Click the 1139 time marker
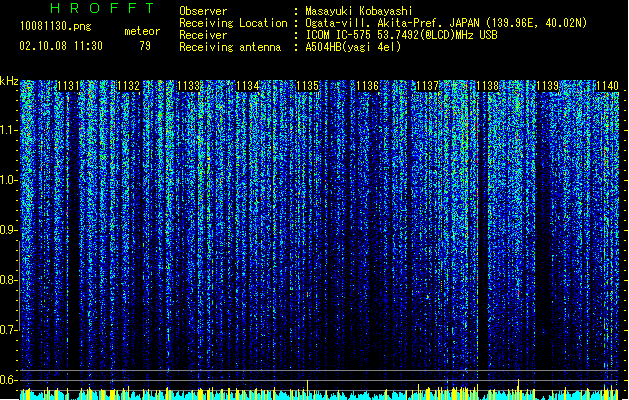Viewport: 629px width, 400px height. tap(547, 86)
